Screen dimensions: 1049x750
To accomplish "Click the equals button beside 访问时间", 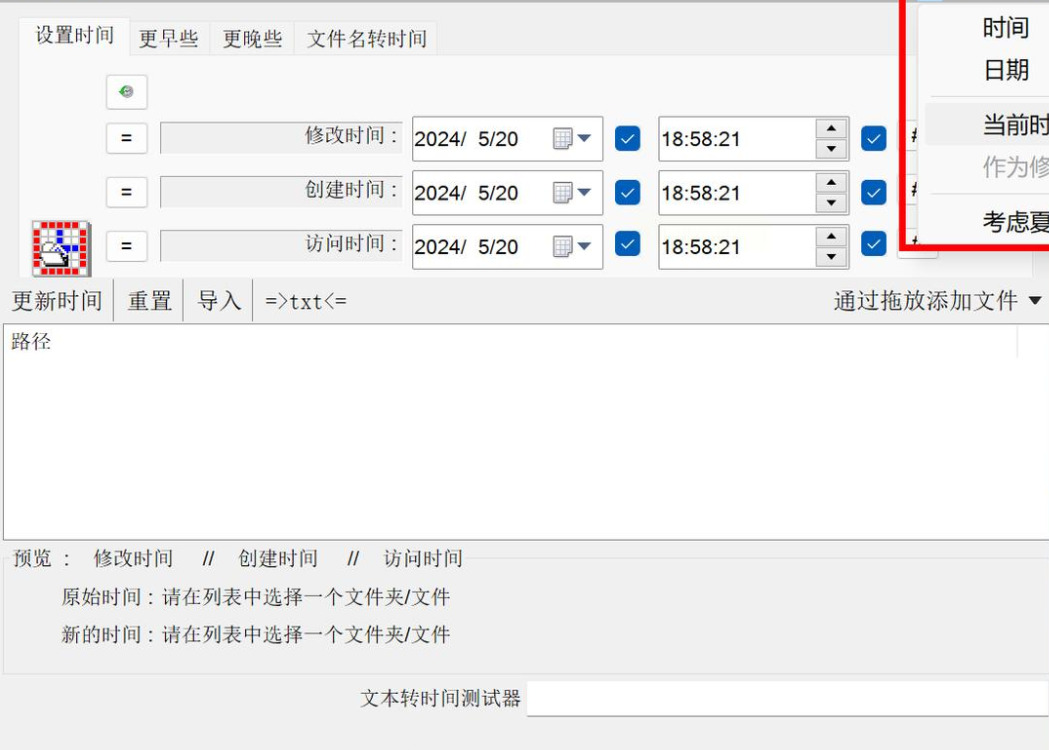I will click(x=126, y=246).
